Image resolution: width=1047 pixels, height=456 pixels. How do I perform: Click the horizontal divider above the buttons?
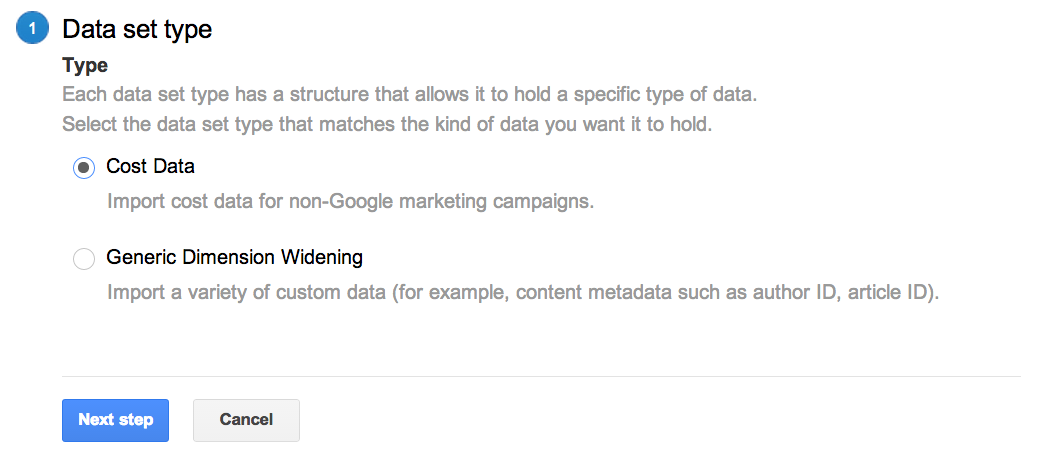(542, 377)
